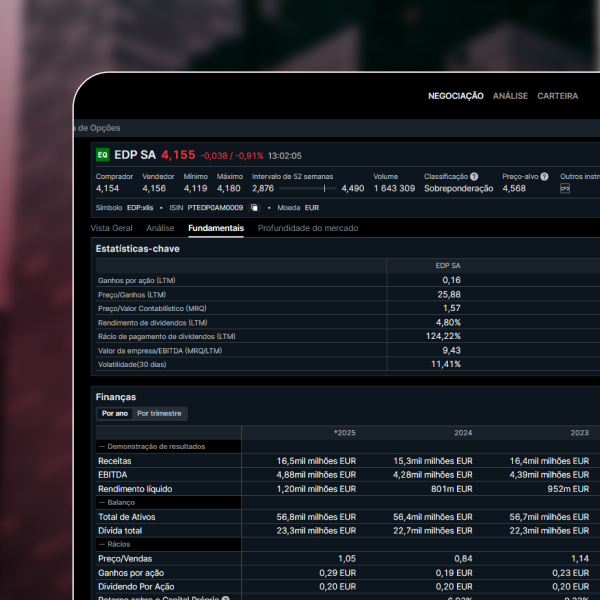Open help icon next to Preço-alvo

point(544,176)
